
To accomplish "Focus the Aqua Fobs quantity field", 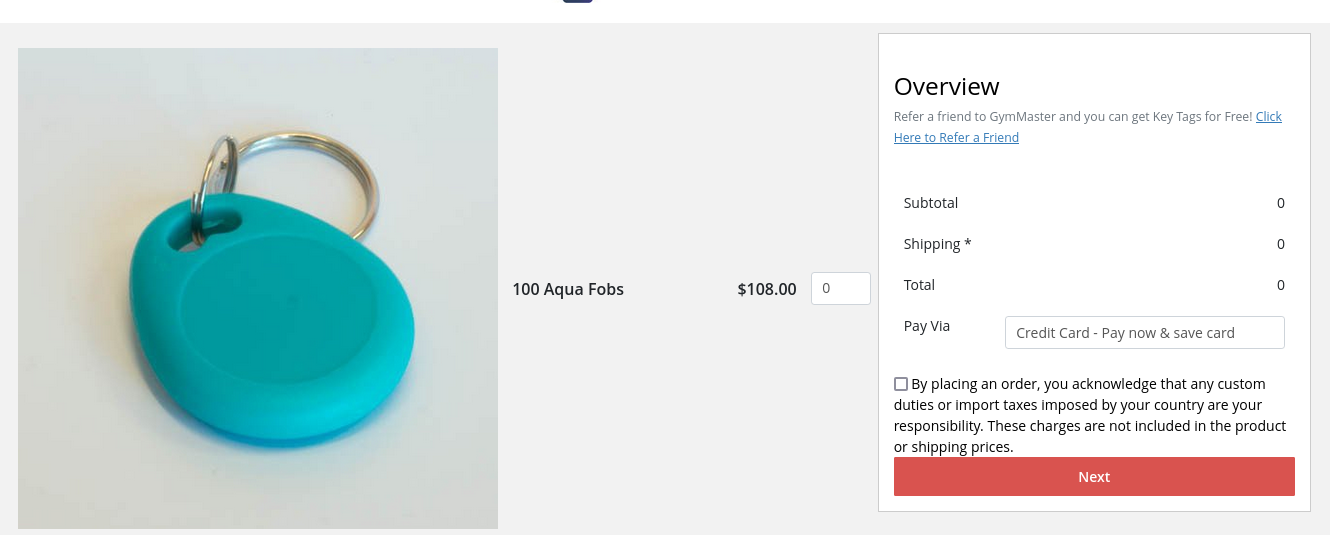I will point(840,289).
